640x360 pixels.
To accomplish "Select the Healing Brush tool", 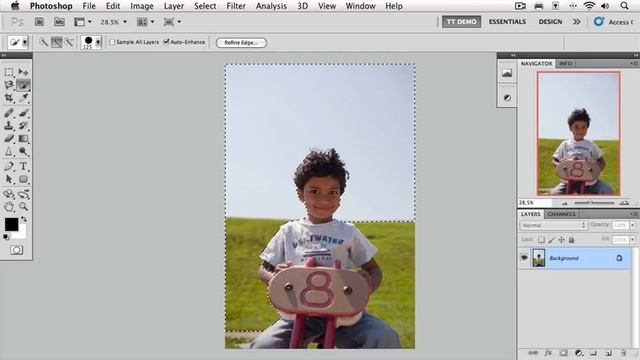I will click(x=9, y=113).
